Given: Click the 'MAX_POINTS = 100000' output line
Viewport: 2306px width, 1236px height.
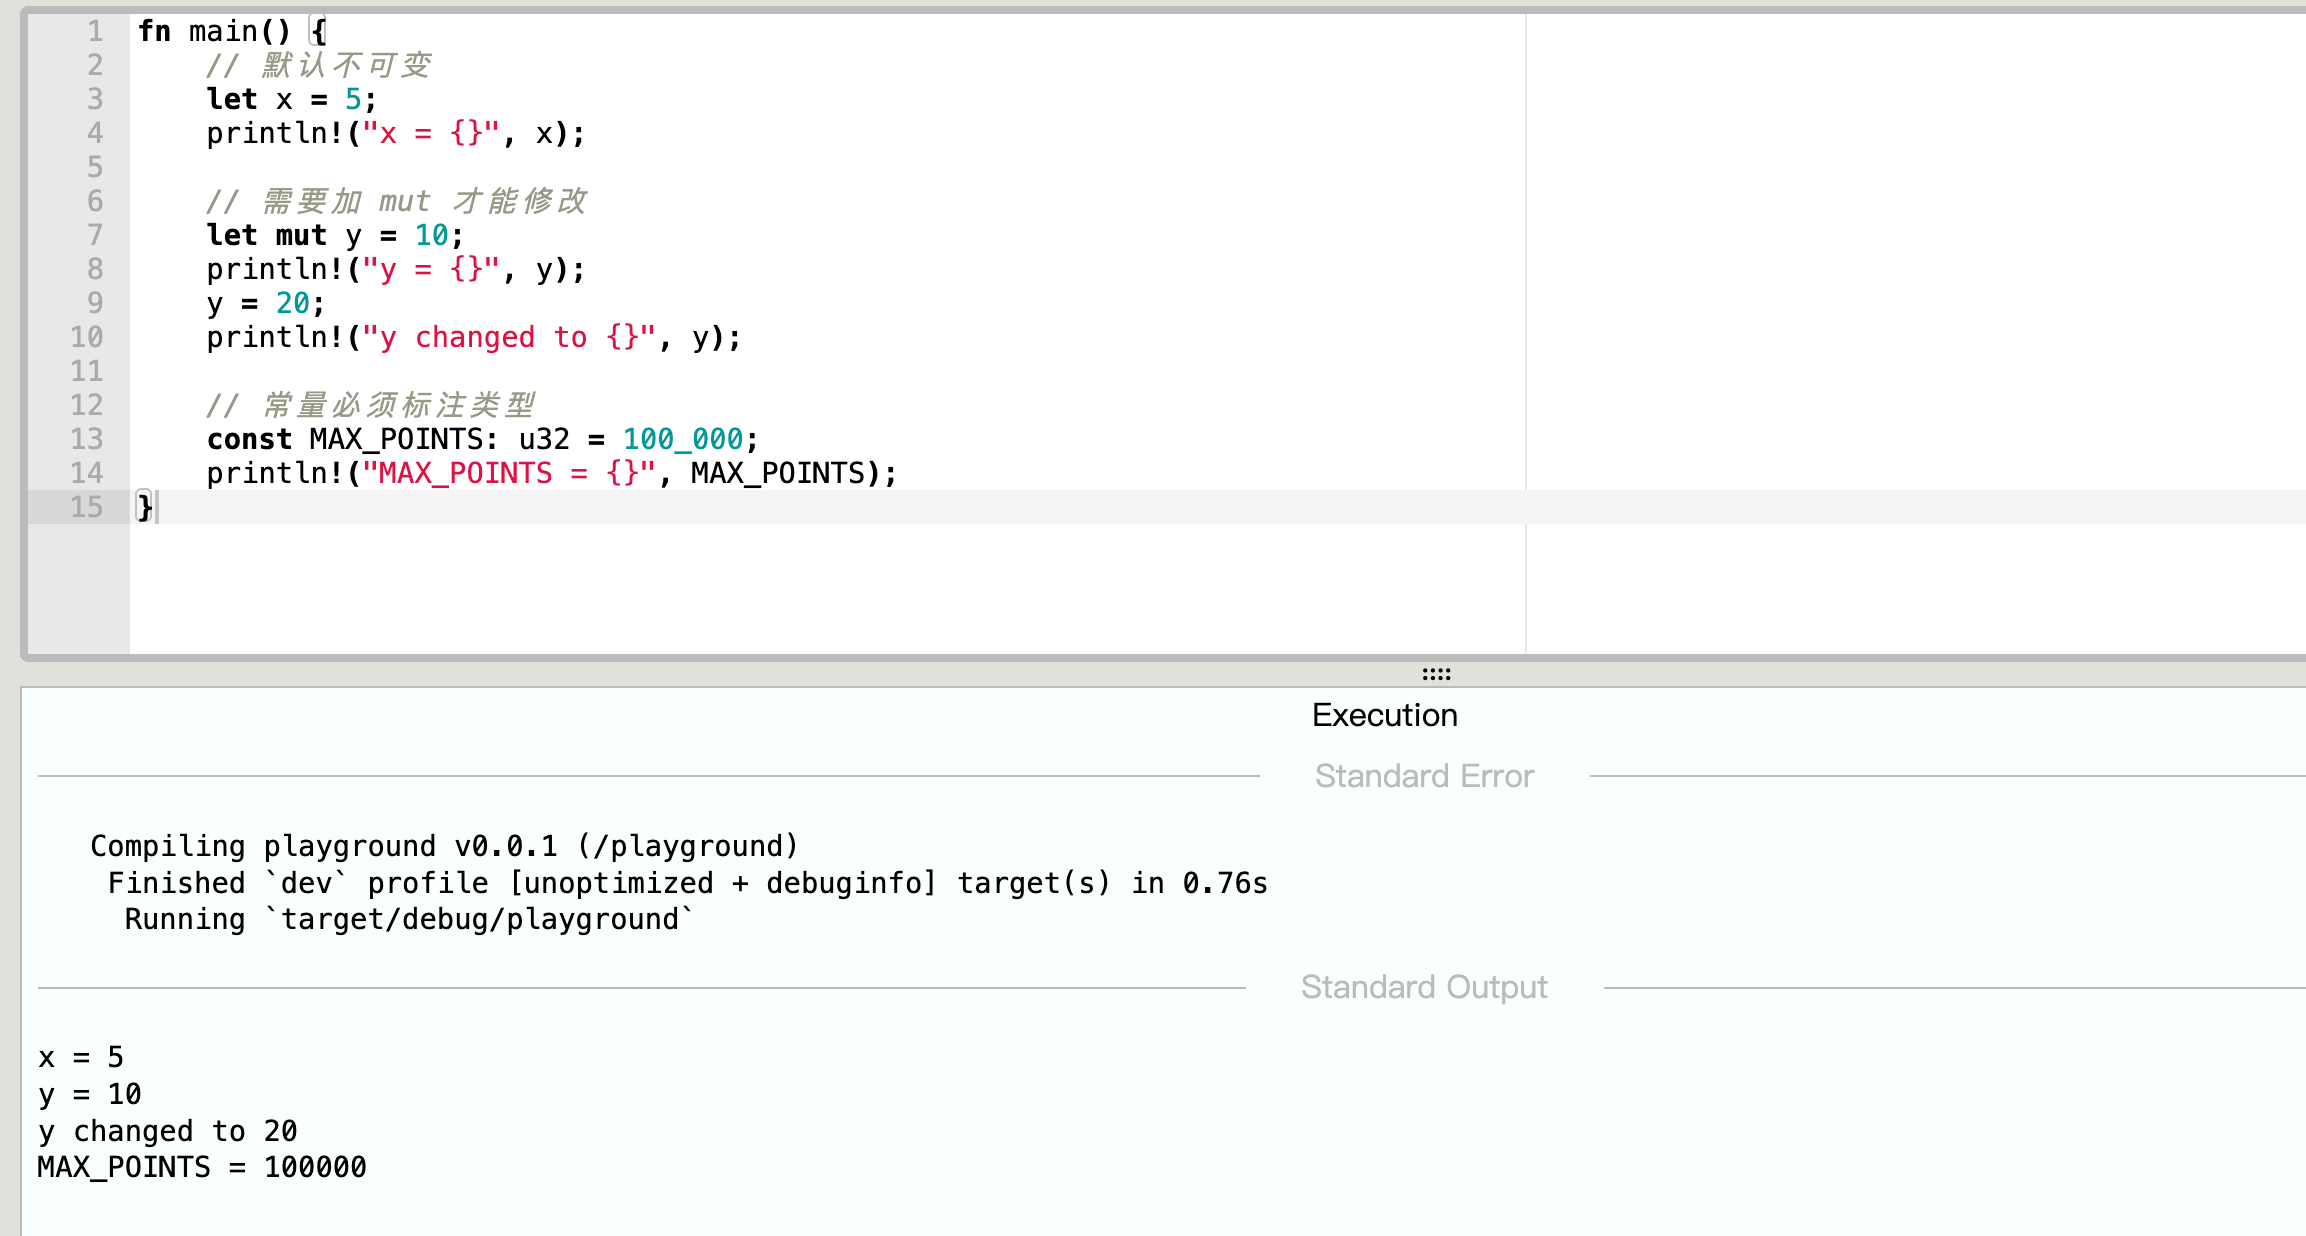Looking at the screenshot, I should coord(202,1167).
